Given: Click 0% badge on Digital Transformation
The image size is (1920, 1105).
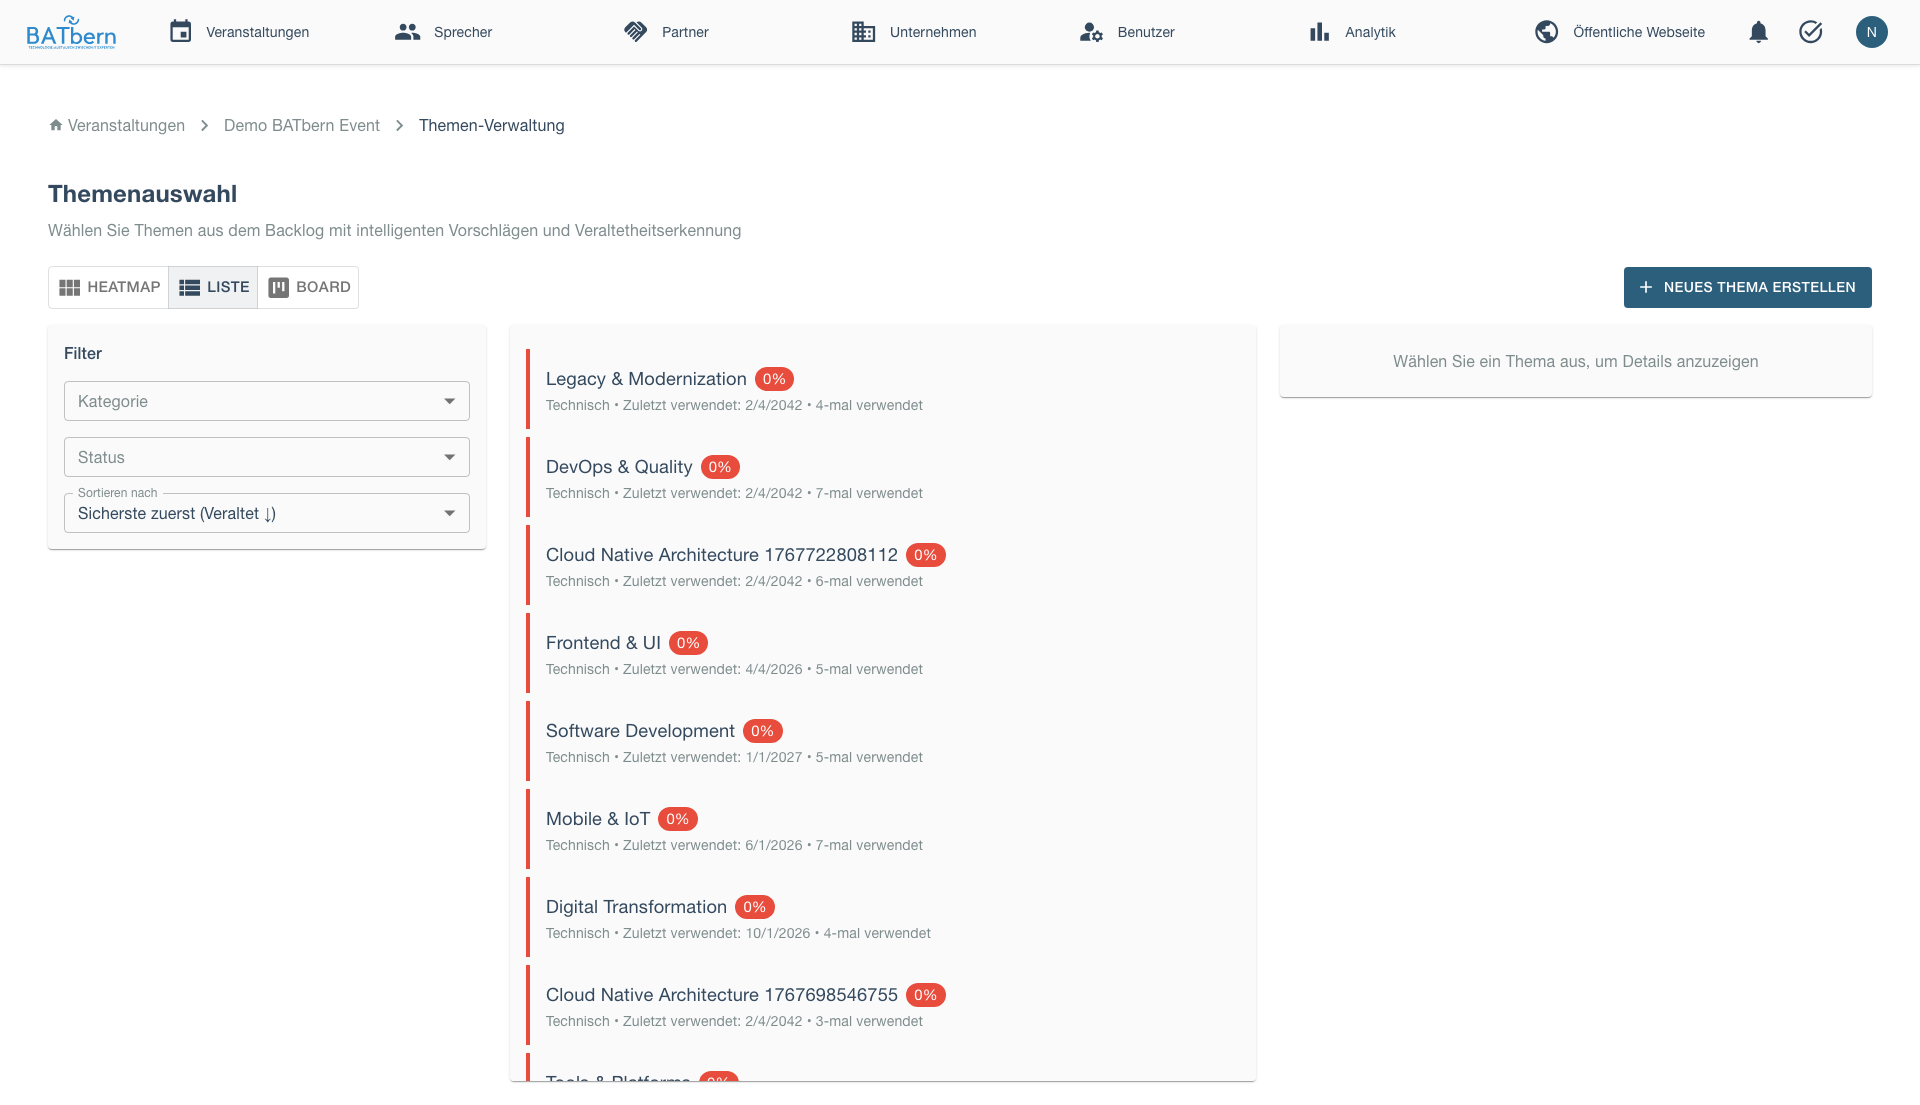Looking at the screenshot, I should click(755, 907).
